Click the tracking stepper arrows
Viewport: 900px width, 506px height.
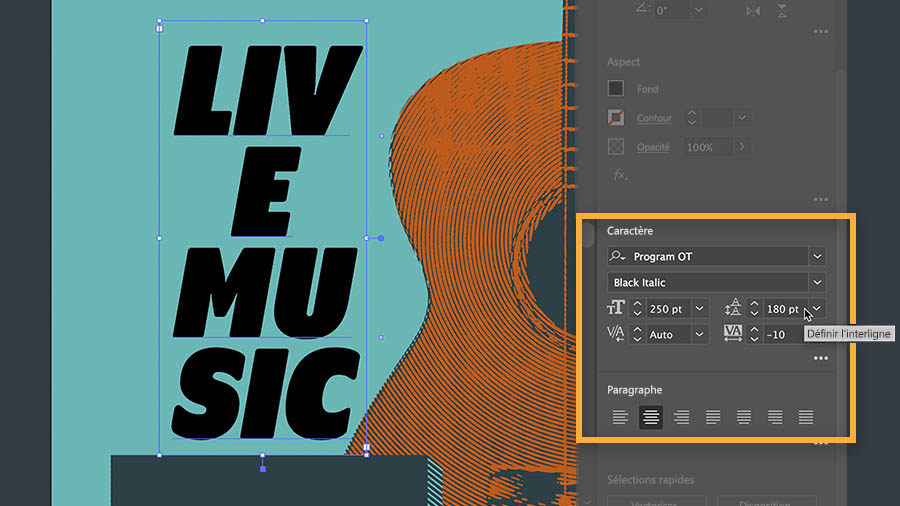pos(754,334)
